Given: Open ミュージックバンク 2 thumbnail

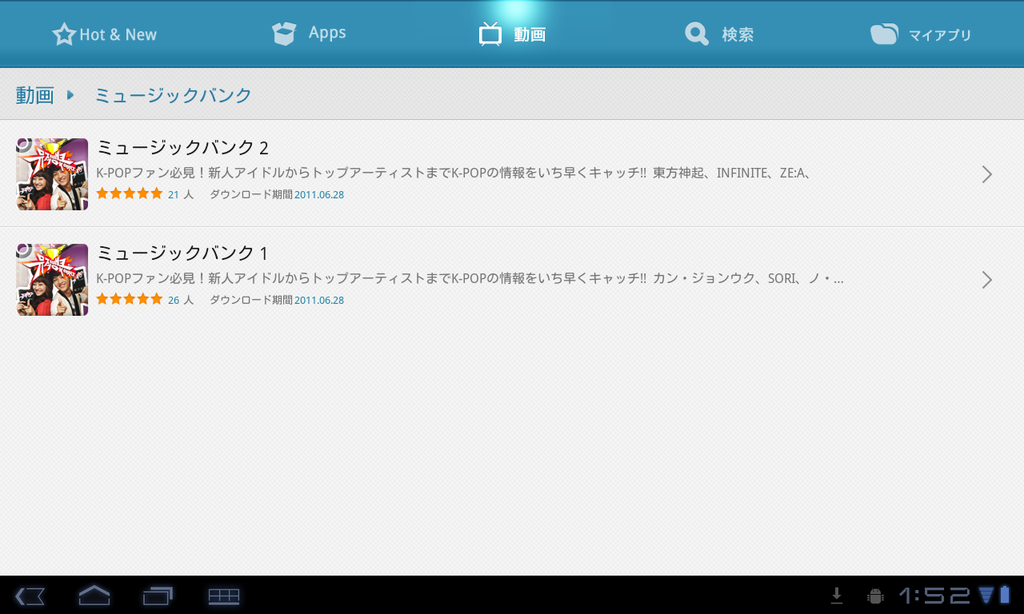Looking at the screenshot, I should click(x=52, y=174).
